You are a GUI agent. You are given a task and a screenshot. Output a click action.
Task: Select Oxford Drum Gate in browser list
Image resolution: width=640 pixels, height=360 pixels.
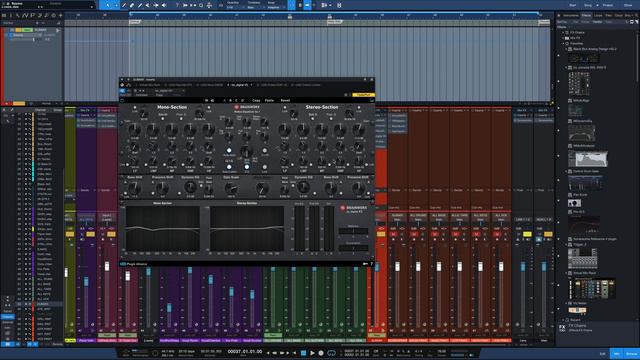point(586,171)
